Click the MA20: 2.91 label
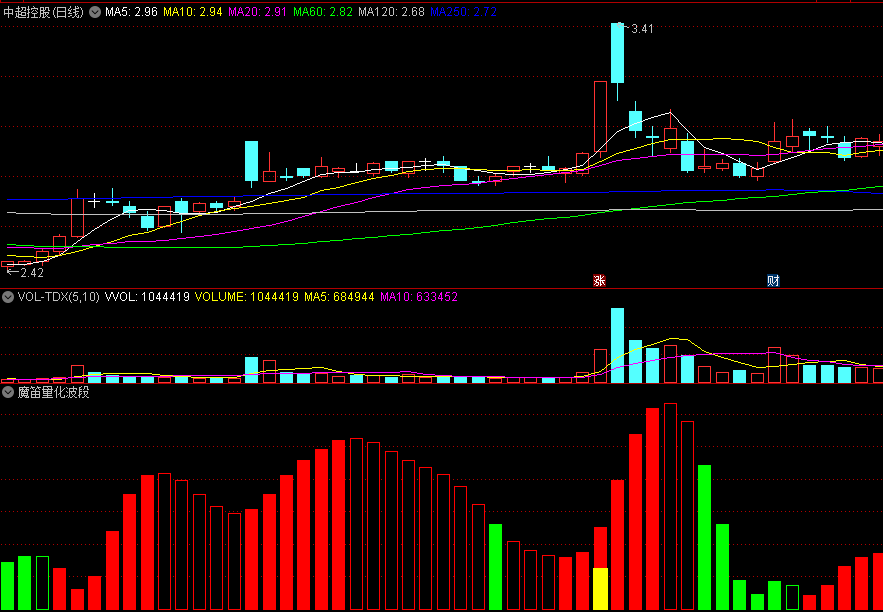 pos(258,12)
